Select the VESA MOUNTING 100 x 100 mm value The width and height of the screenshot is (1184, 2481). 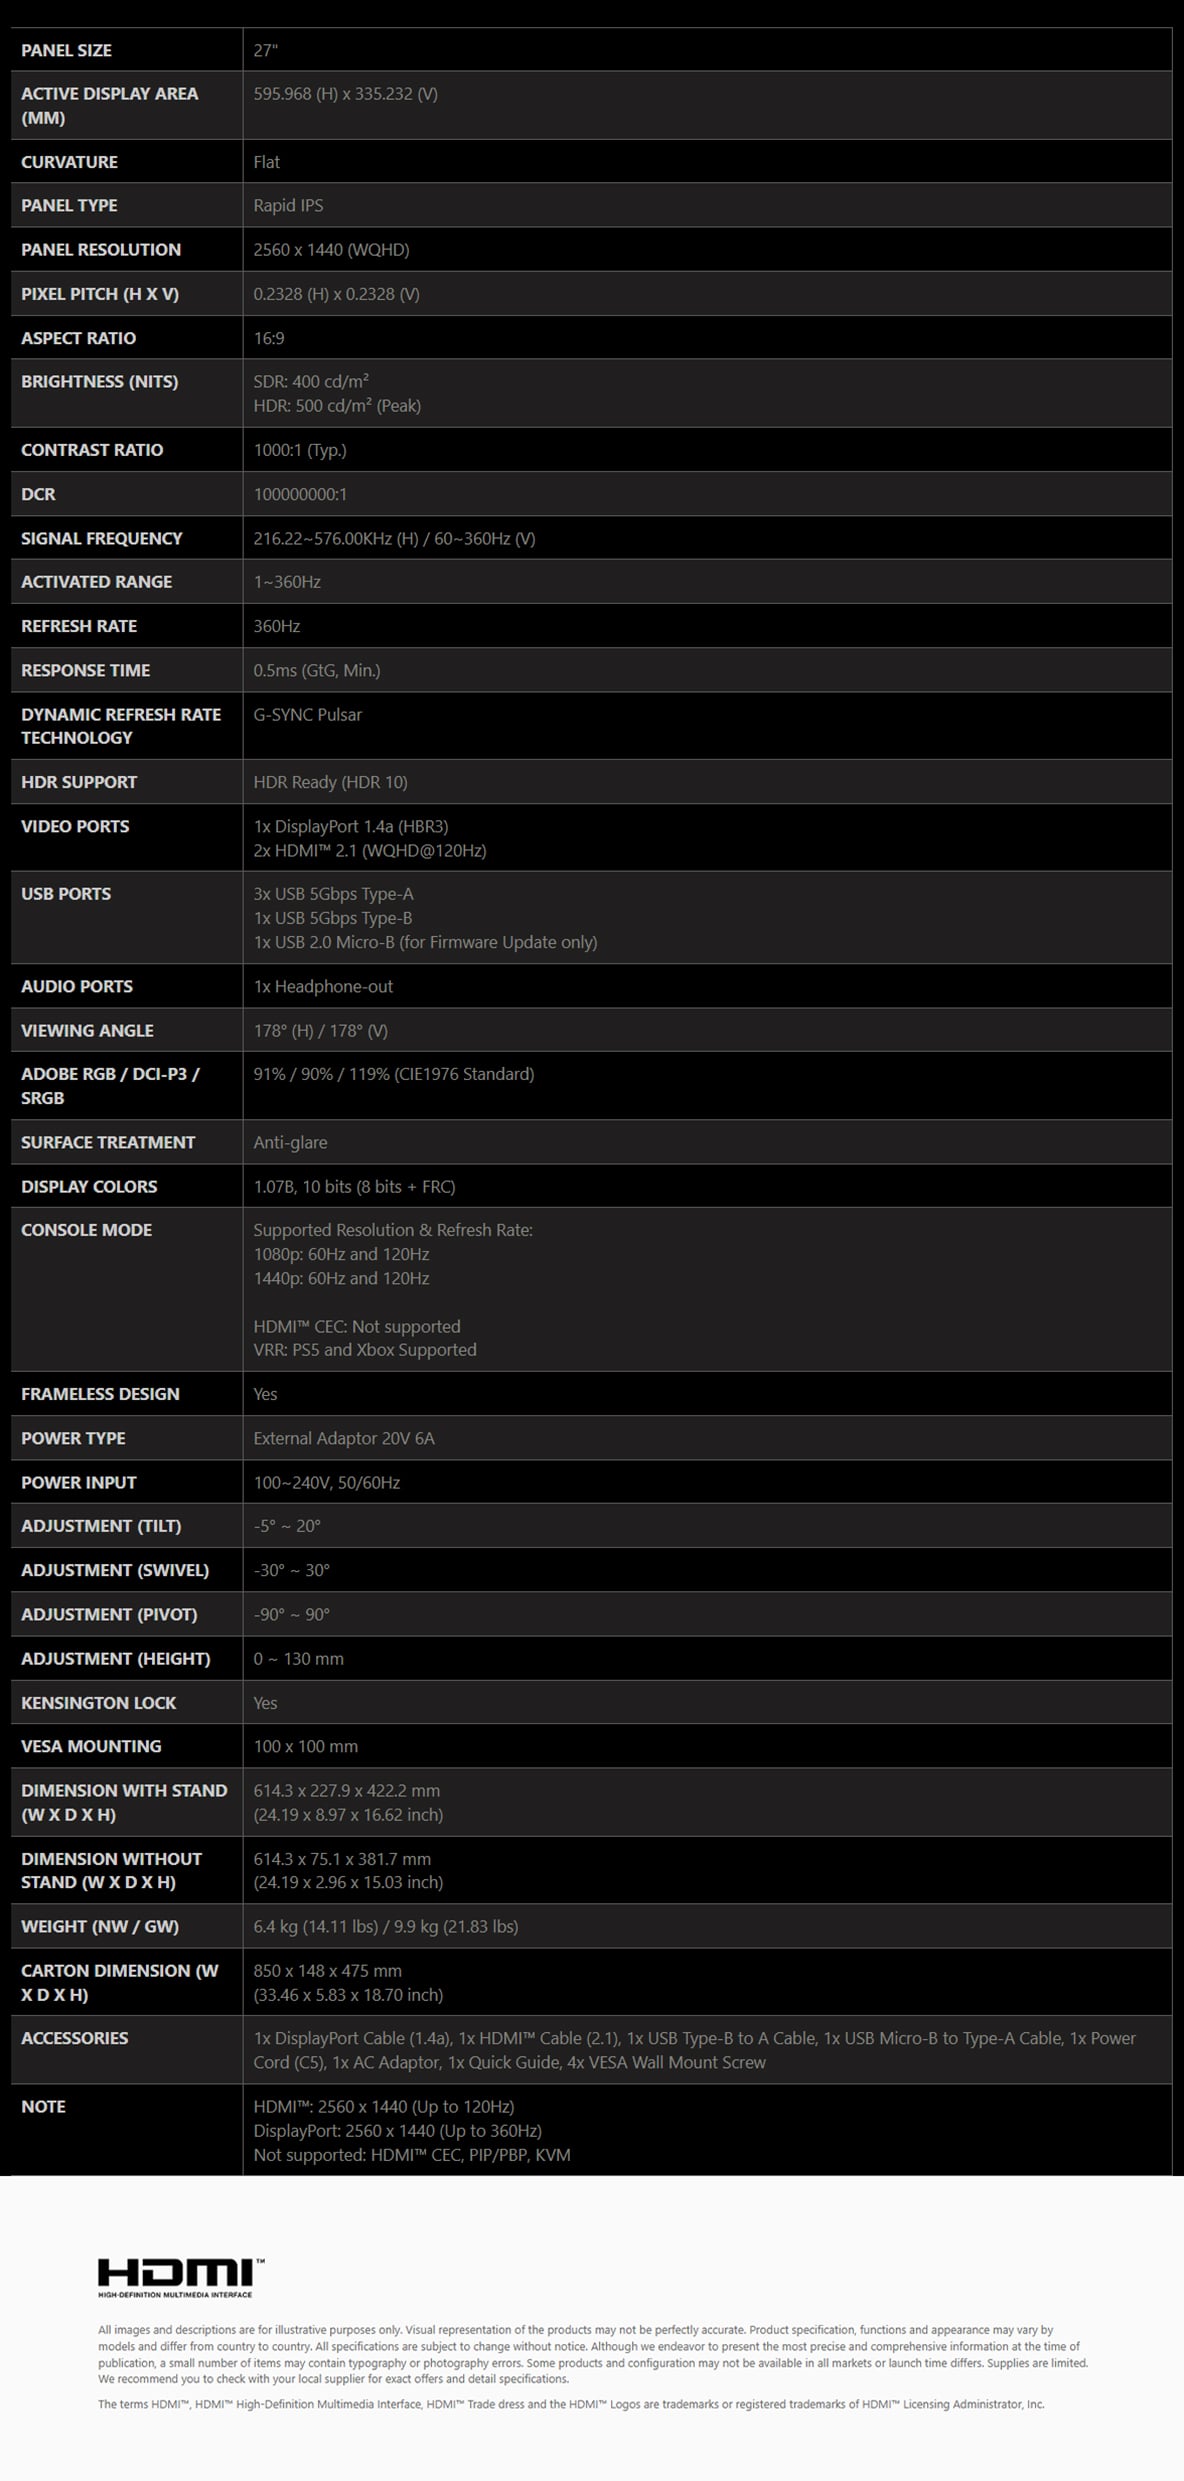pyautogui.click(x=305, y=1746)
